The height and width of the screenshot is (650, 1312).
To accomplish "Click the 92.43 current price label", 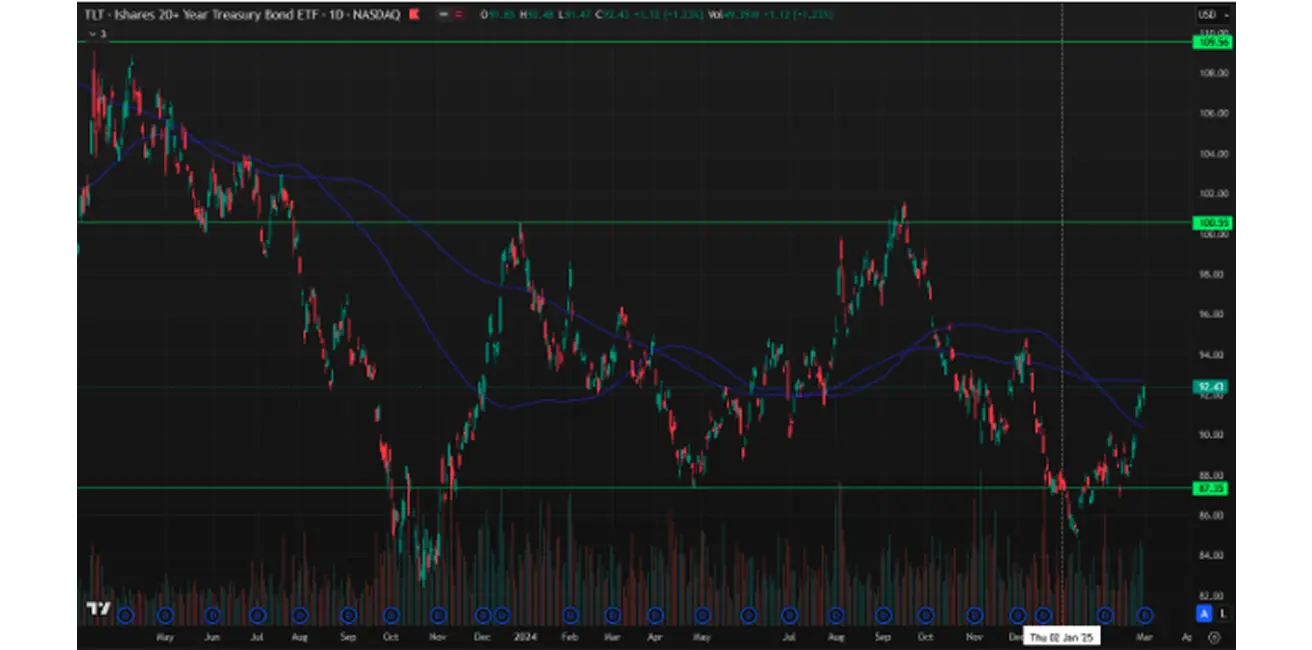I will click(x=1211, y=387).
